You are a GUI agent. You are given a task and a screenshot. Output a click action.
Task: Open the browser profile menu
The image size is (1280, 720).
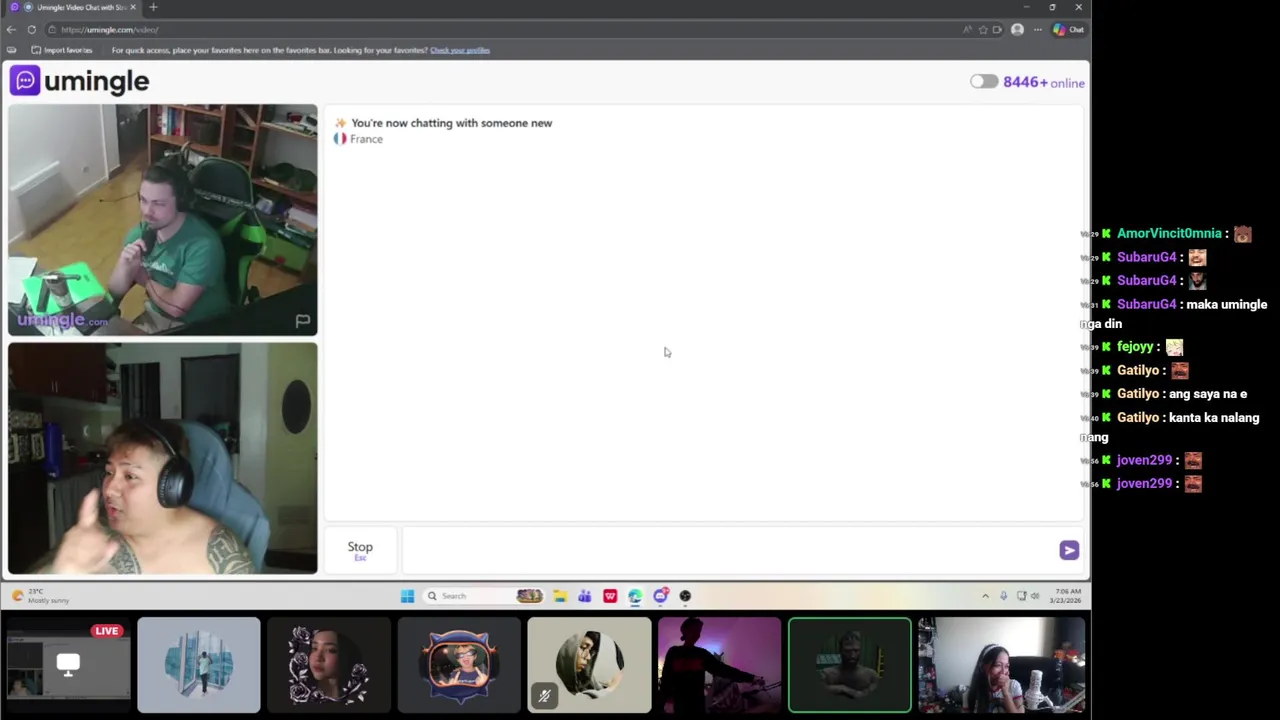(x=1017, y=30)
